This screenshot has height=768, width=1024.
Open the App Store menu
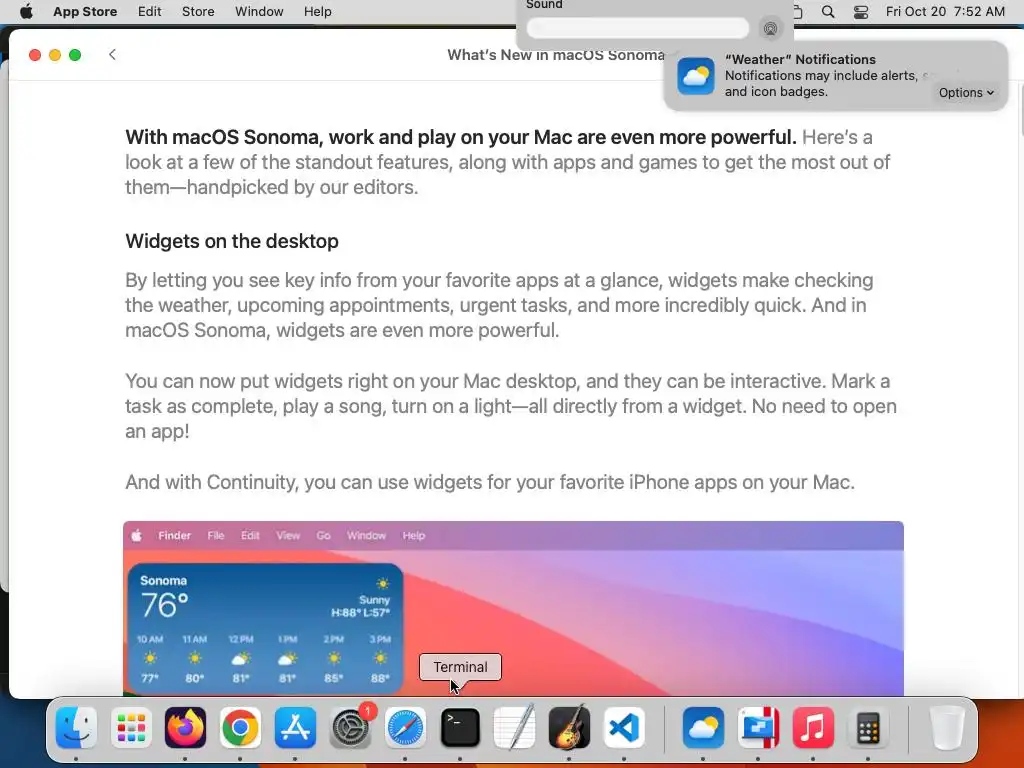(x=85, y=12)
